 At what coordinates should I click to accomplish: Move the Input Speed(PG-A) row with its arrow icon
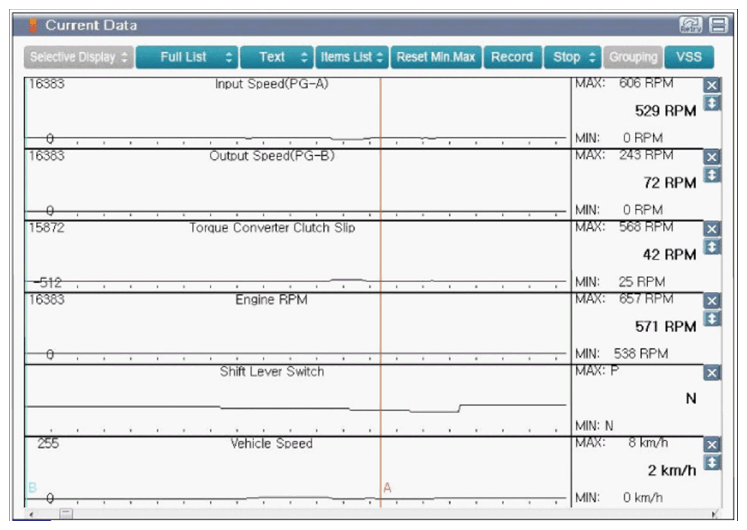click(712, 103)
